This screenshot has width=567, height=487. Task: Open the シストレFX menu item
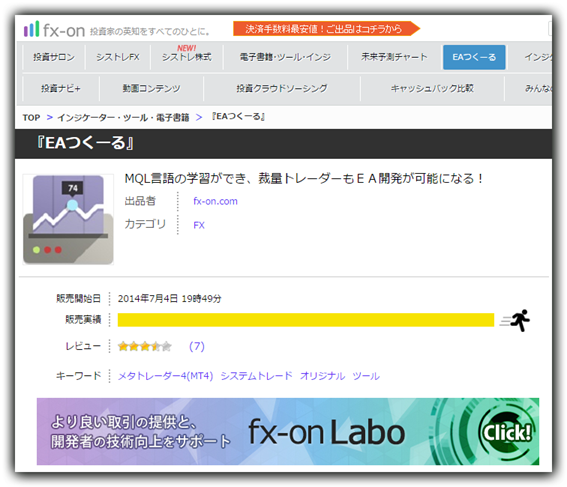pyautogui.click(x=118, y=57)
